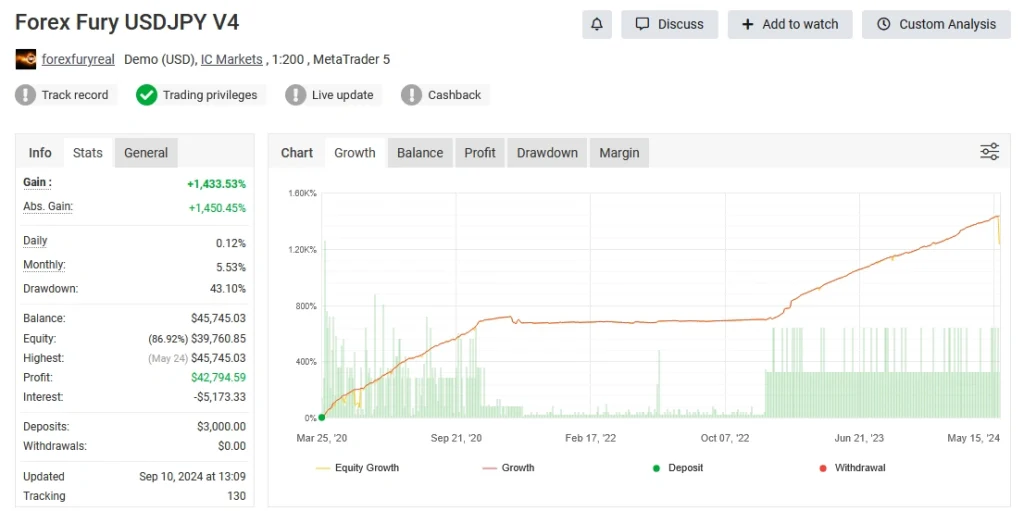Screen dimensions: 1024x511
Task: Click the notification bell icon
Action: pos(597,24)
